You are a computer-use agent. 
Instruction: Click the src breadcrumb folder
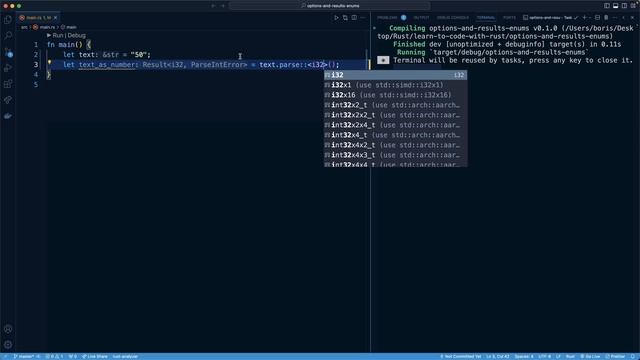coord(24,27)
